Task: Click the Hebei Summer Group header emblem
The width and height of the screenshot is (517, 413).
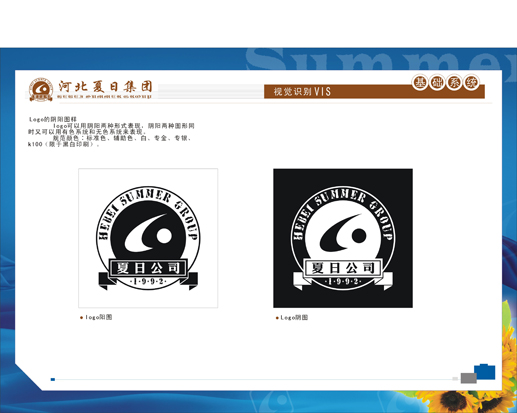Action: 41,90
